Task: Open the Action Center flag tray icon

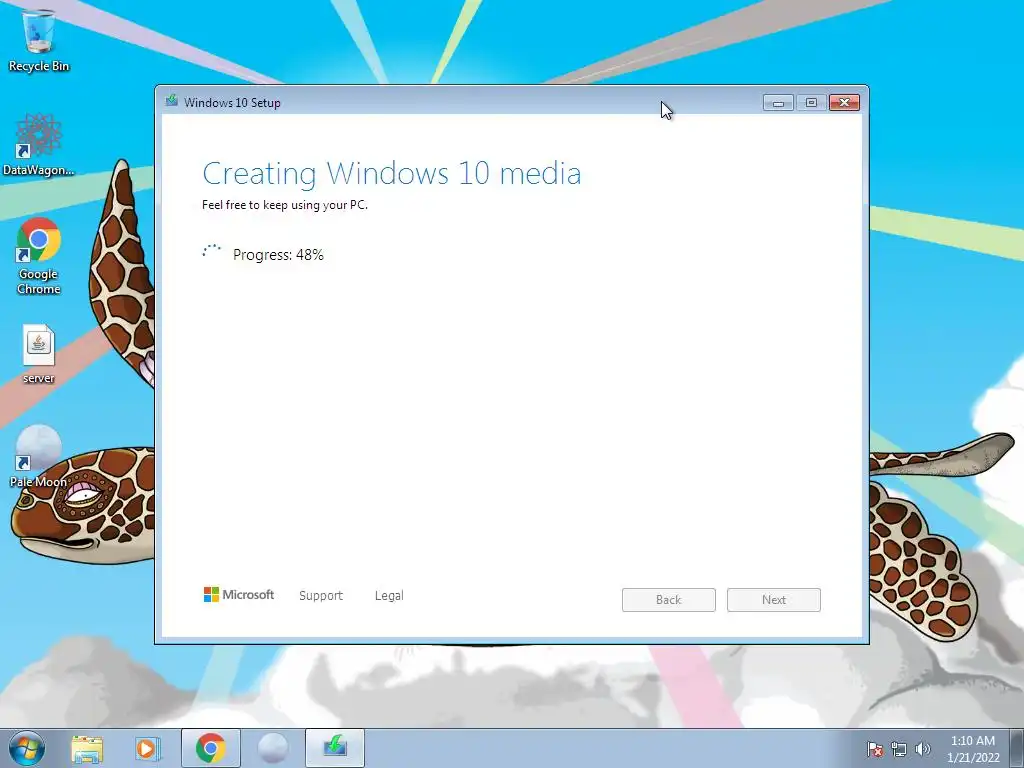Action: pyautogui.click(x=874, y=749)
